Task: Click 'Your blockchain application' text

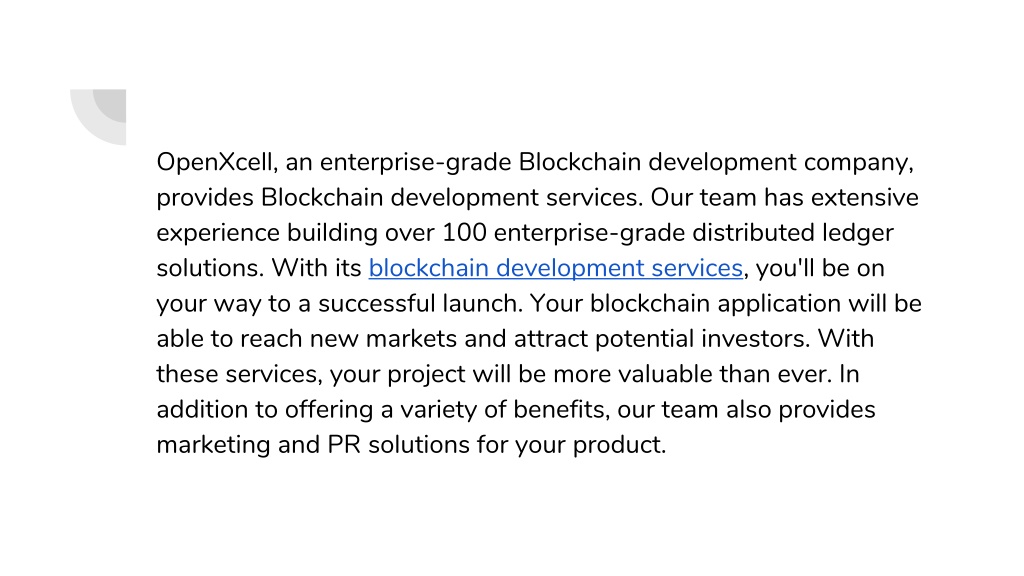Action: 685,304
